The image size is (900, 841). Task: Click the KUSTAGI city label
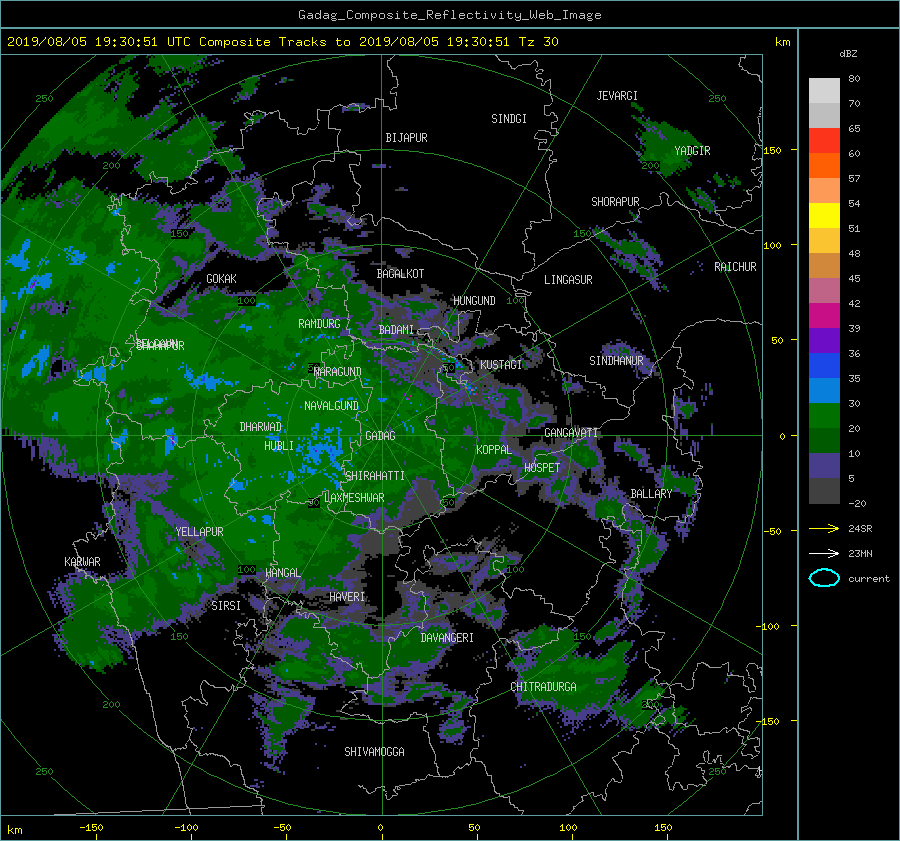tap(501, 365)
